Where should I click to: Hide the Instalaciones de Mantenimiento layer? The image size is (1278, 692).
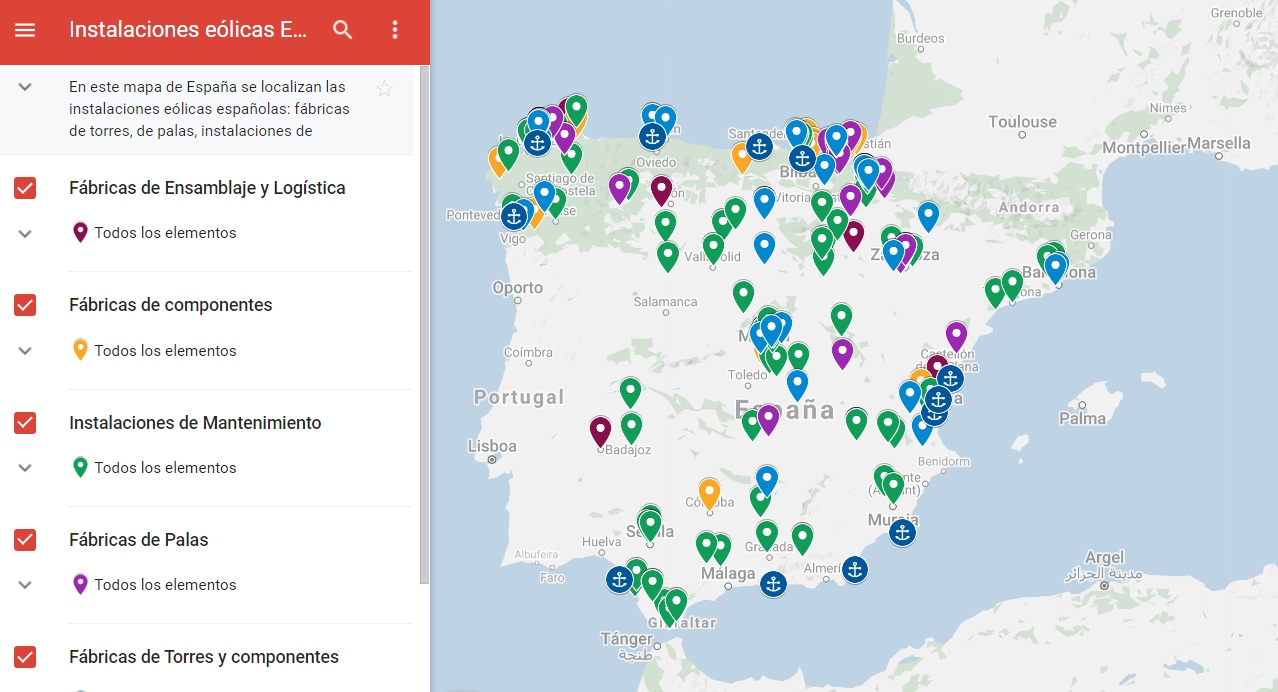(x=25, y=423)
